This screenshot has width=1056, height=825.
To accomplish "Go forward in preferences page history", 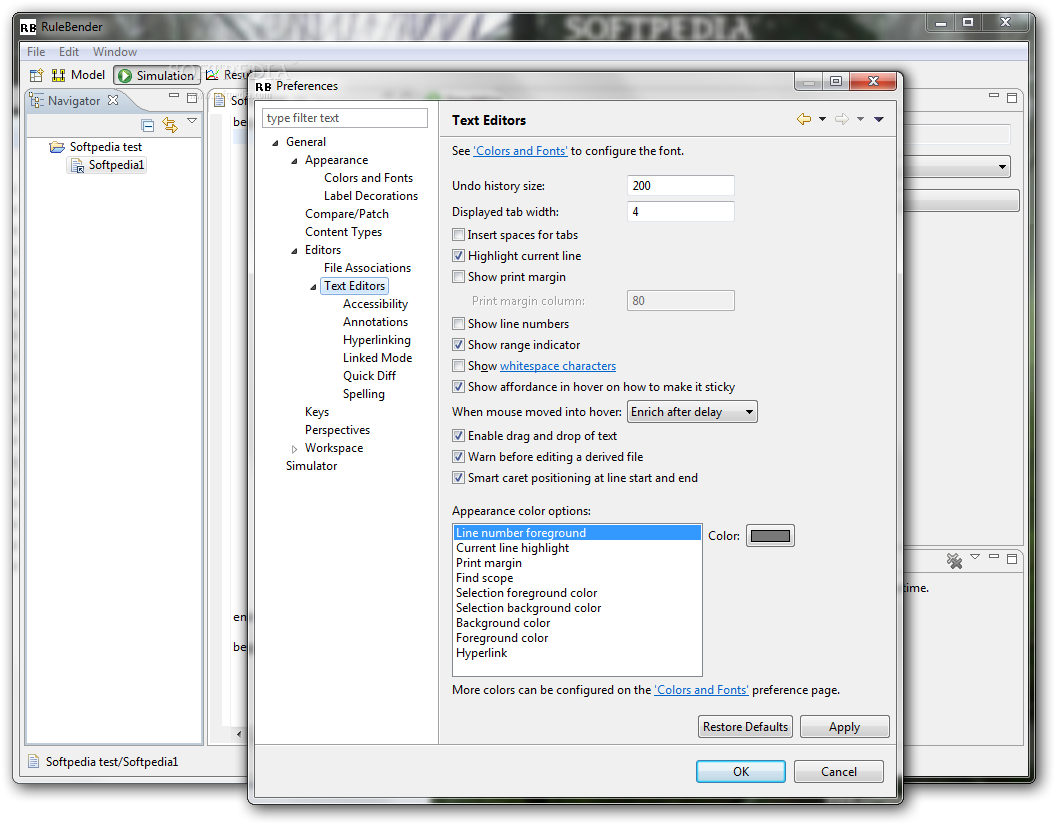I will pyautogui.click(x=841, y=119).
